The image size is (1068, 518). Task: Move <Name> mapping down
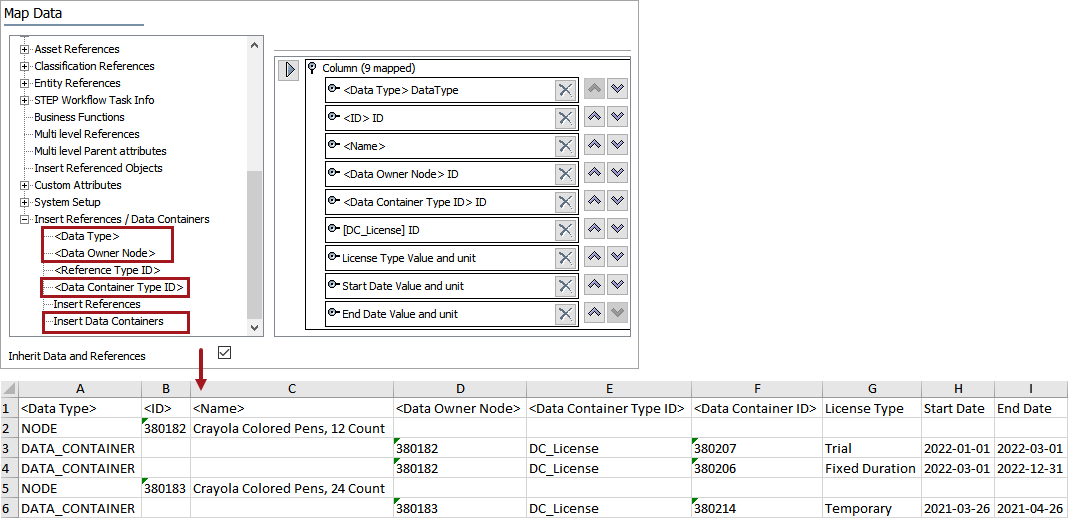point(617,145)
